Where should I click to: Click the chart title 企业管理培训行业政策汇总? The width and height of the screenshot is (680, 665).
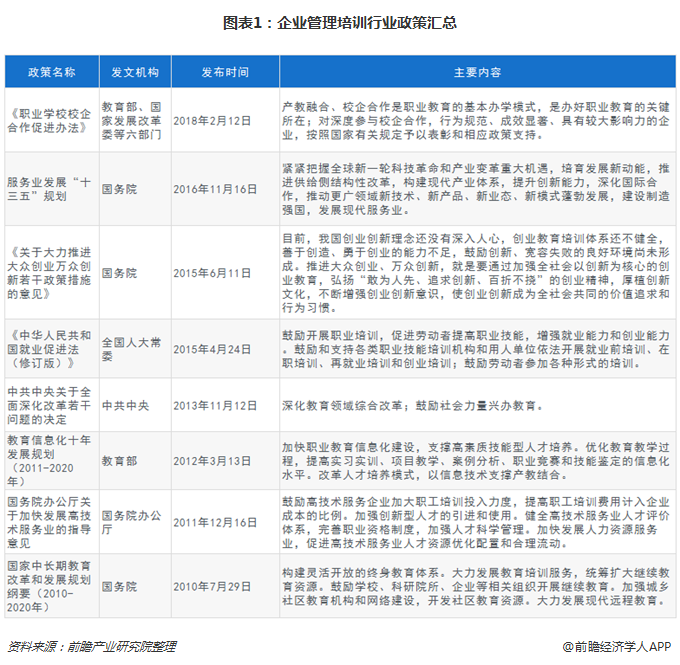point(339,22)
